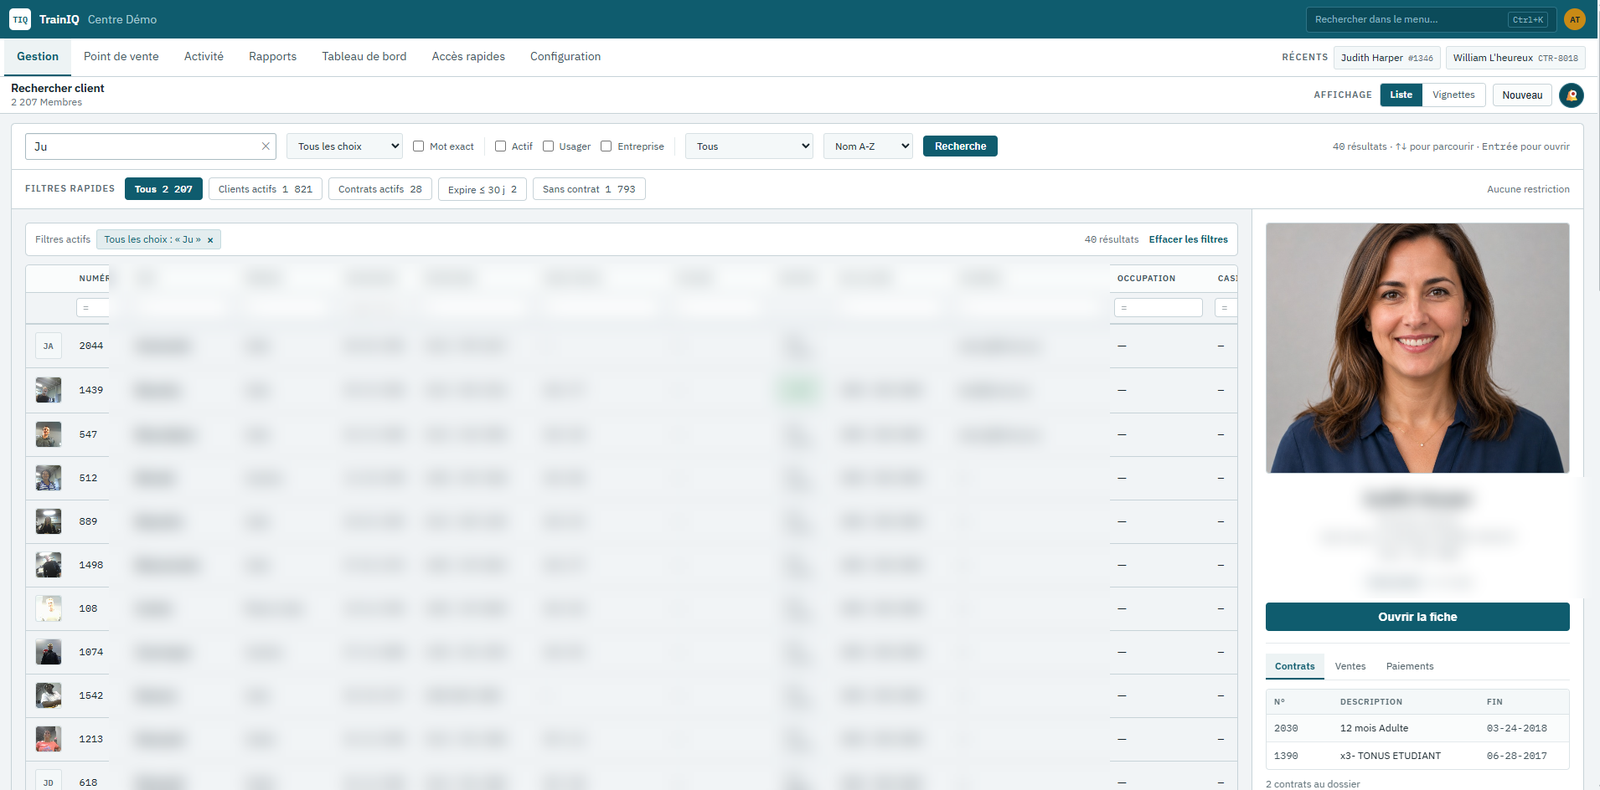Click the photo thumbnail of member 547
This screenshot has height=790, width=1600.
point(48,434)
